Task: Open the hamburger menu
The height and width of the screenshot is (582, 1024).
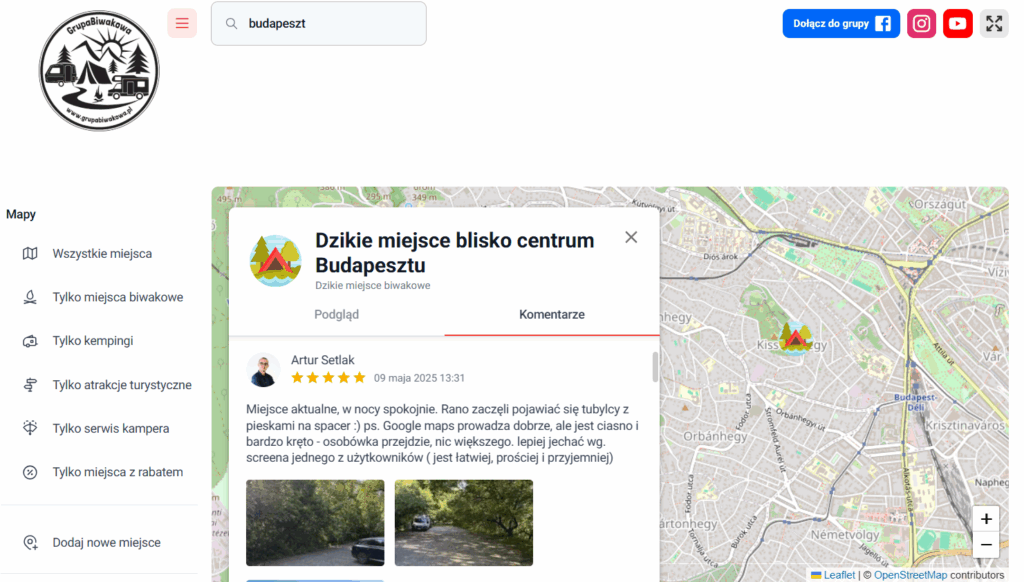Action: click(x=181, y=22)
